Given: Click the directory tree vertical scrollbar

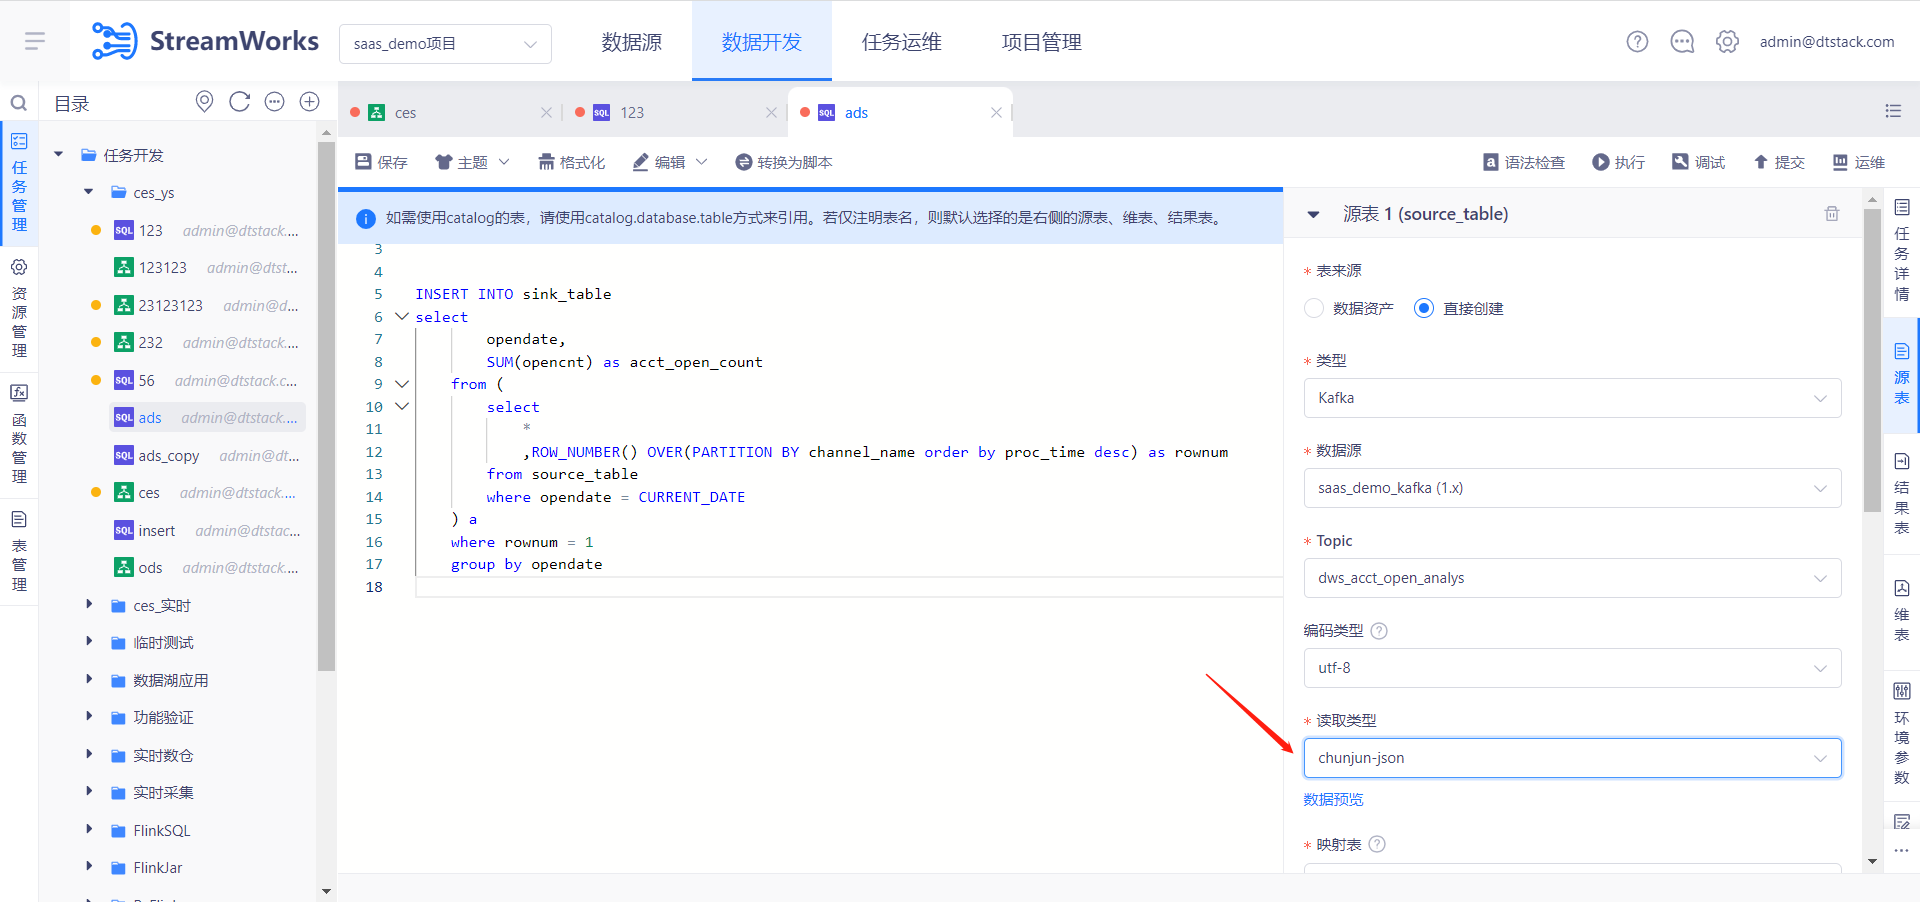Looking at the screenshot, I should coord(326,405).
